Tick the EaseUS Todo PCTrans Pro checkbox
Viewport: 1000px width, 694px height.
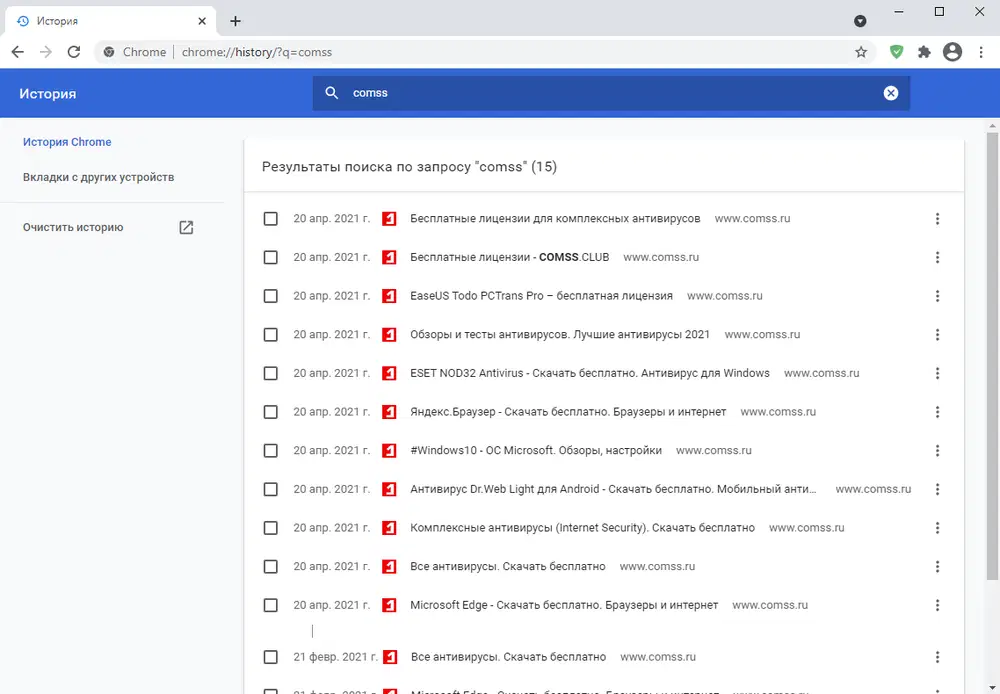270,296
